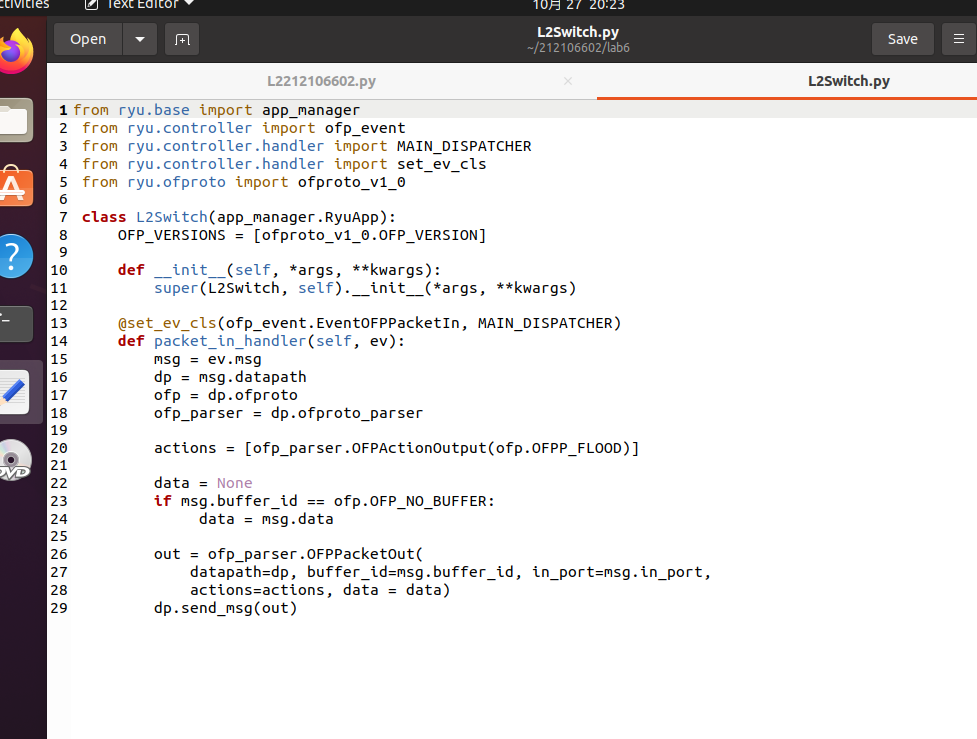Open the hamburger menu in the header bar
Image resolution: width=977 pixels, height=739 pixels.
click(x=958, y=39)
